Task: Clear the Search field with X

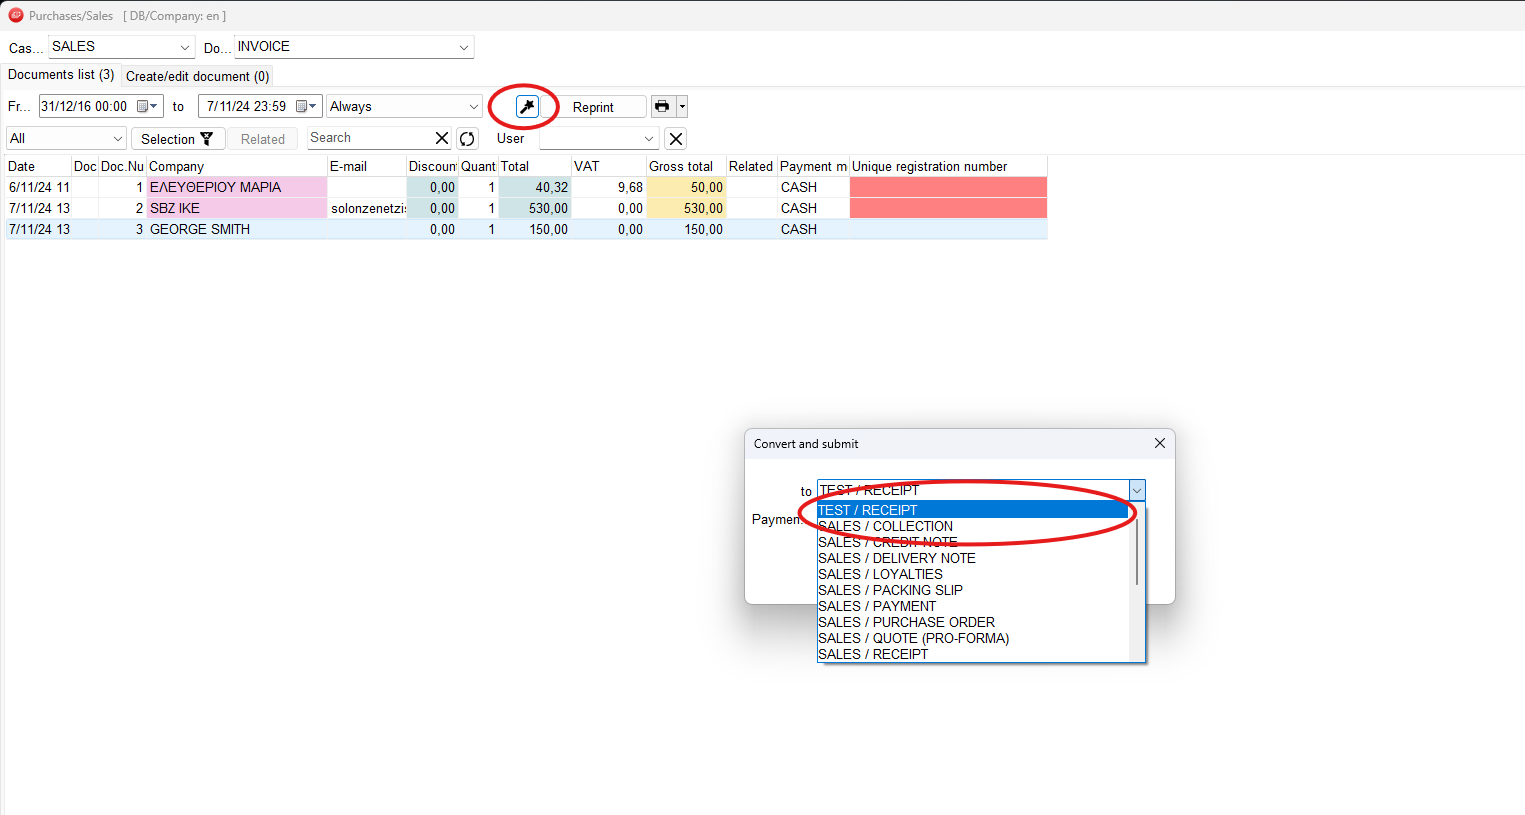Action: pyautogui.click(x=442, y=138)
